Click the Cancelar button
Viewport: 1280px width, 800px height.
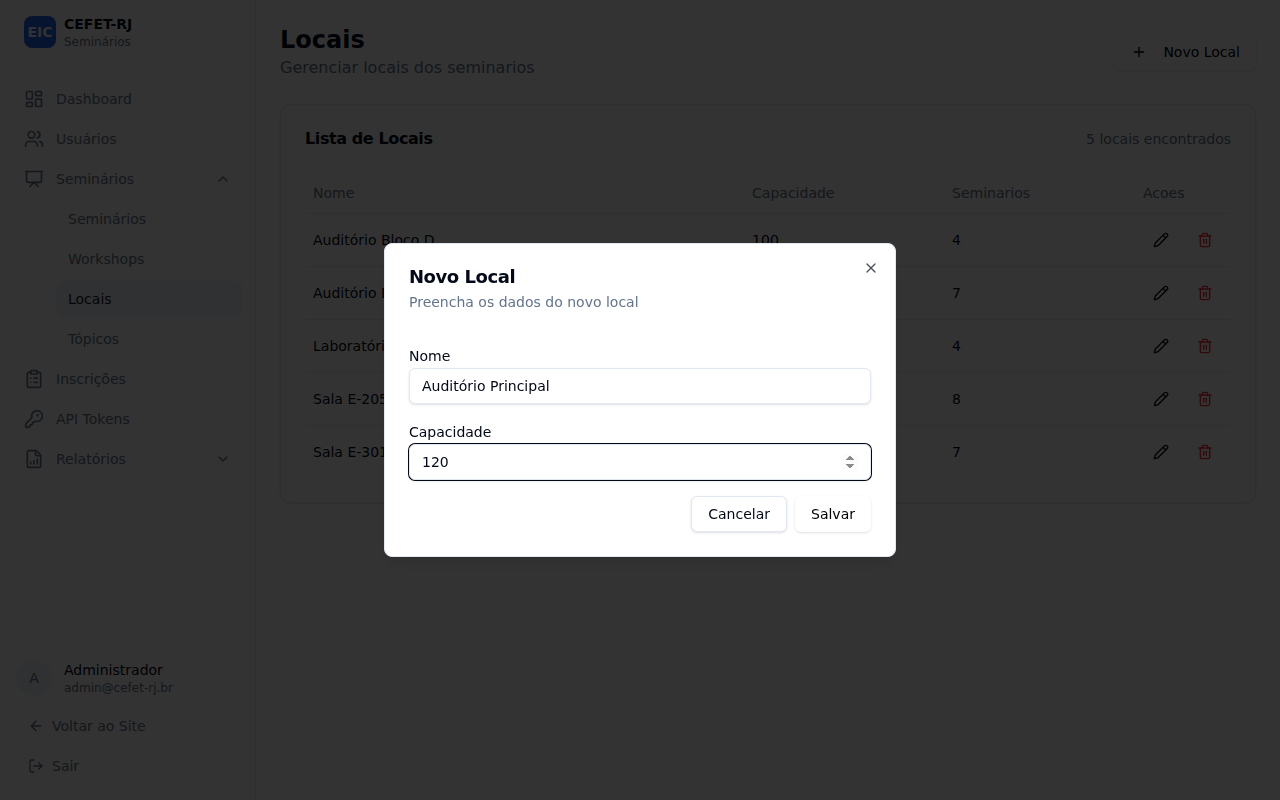point(739,514)
